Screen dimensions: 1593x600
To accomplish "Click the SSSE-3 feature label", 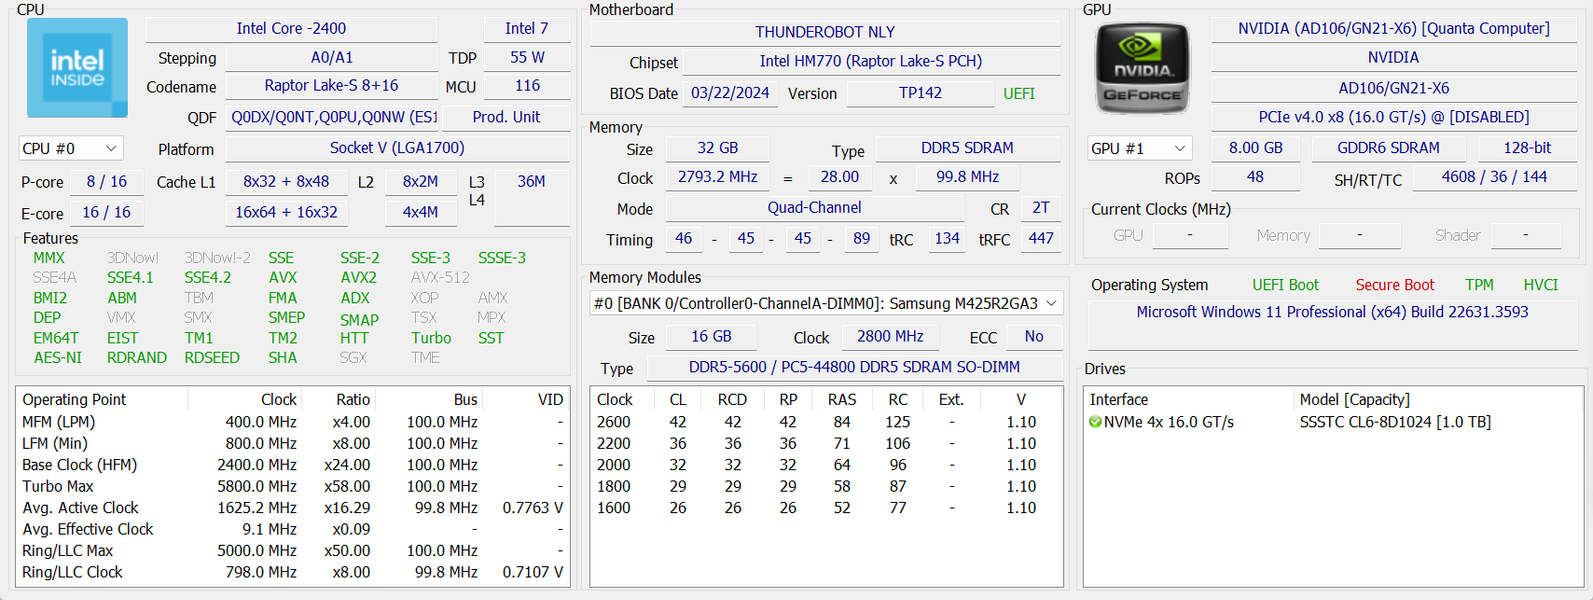I will coord(502,258).
